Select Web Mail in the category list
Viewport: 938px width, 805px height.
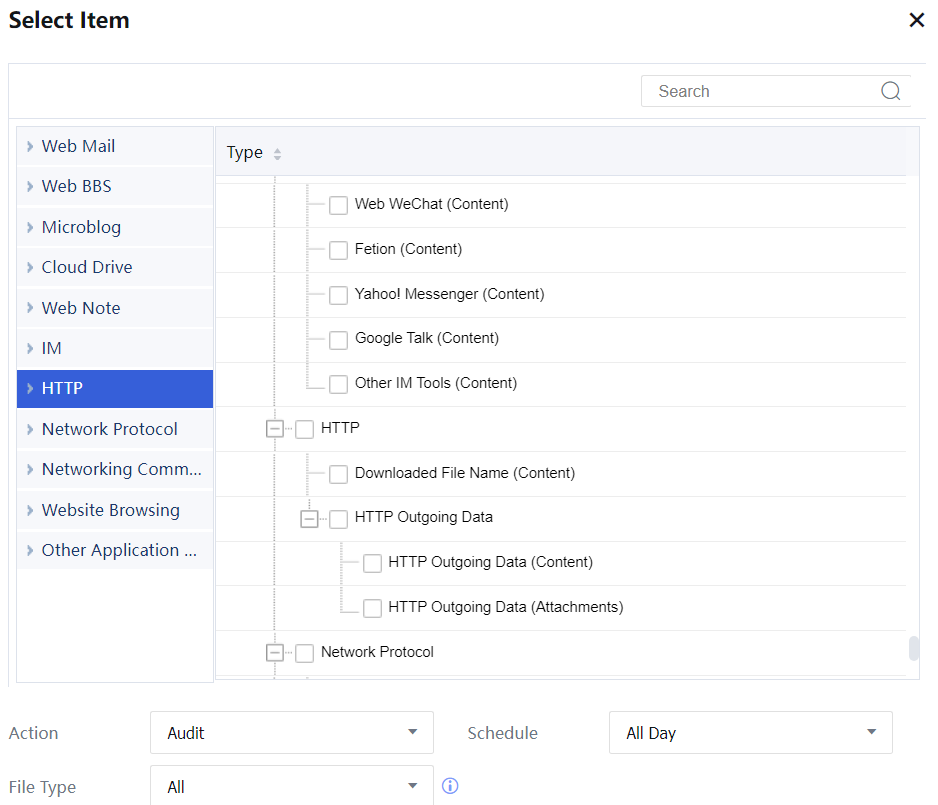tap(78, 147)
